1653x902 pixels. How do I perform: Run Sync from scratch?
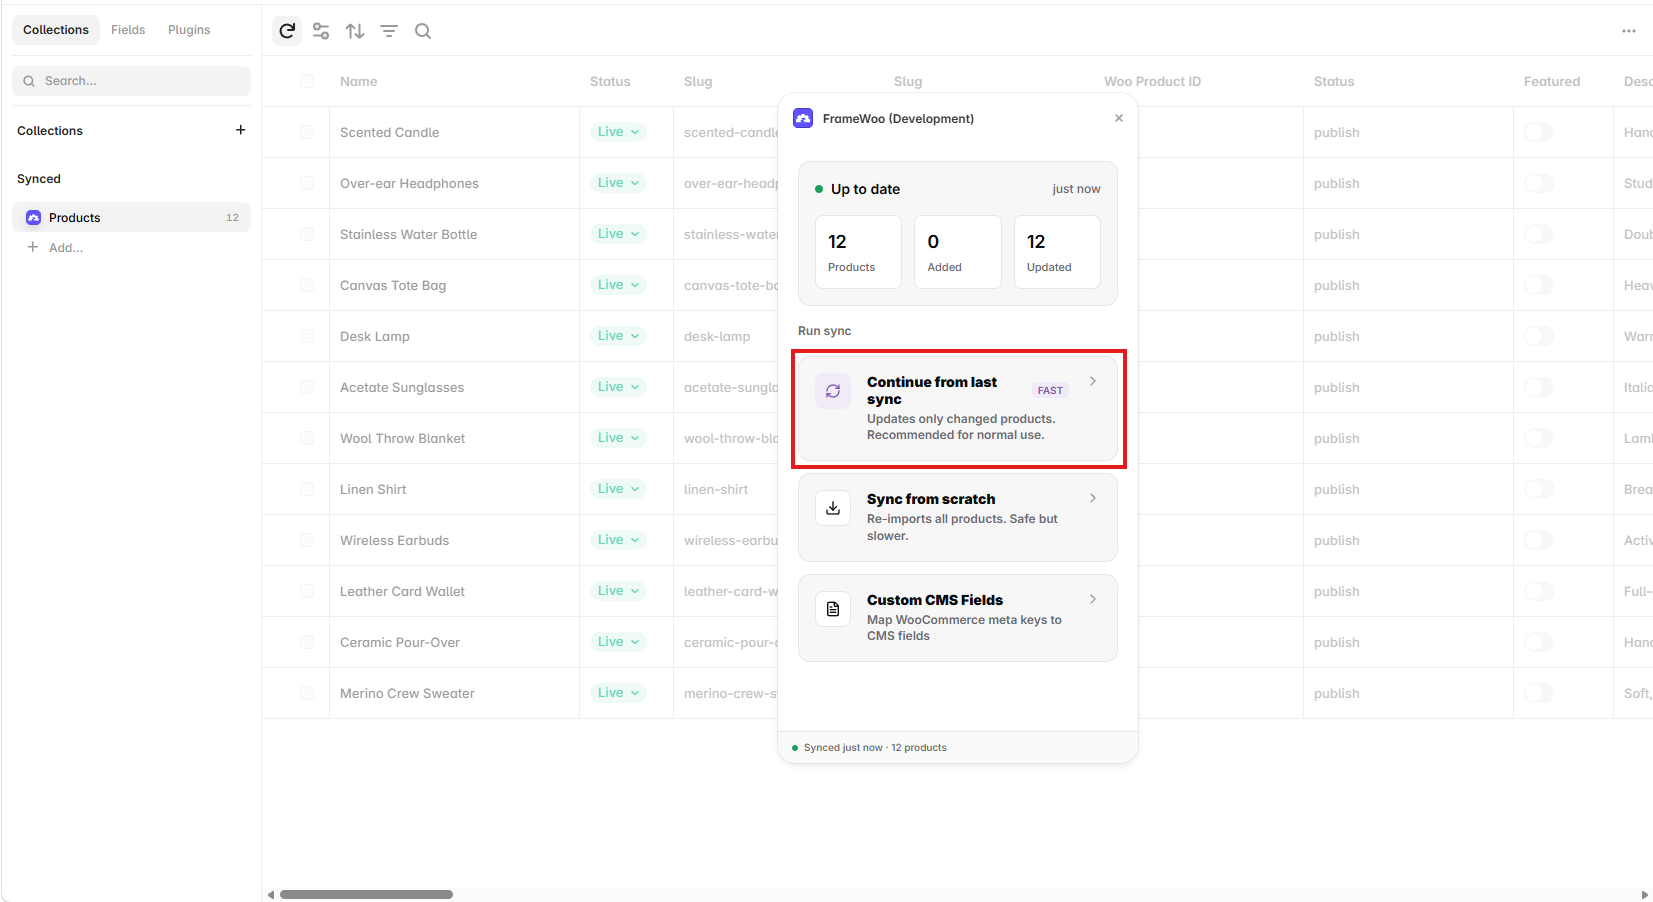coord(958,517)
